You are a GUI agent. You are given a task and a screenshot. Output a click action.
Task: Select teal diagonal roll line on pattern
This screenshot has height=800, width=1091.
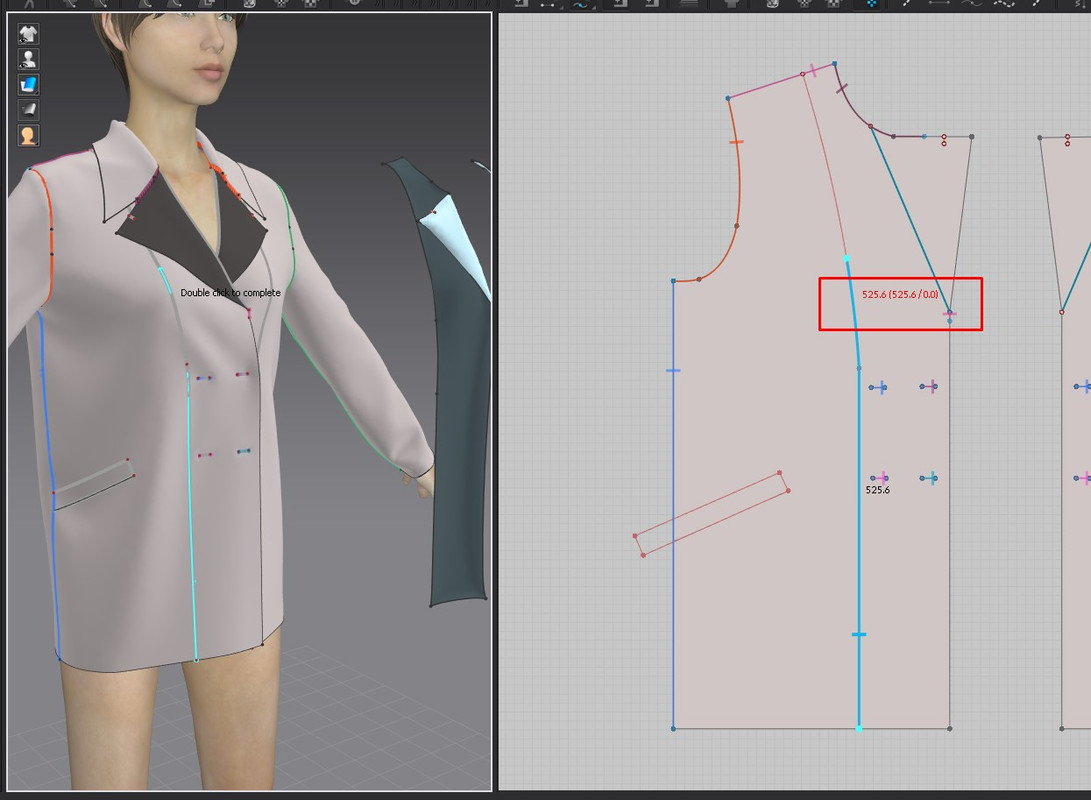910,219
